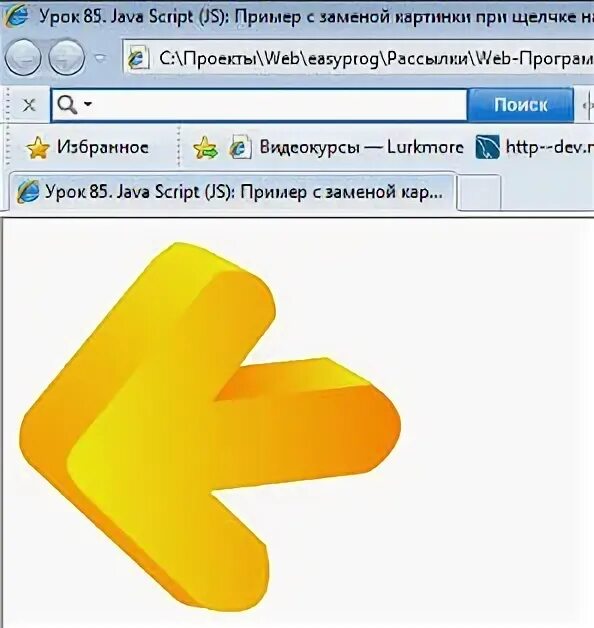Close the search toolbar with X
Screen dimensions: 594x628
click(x=29, y=106)
